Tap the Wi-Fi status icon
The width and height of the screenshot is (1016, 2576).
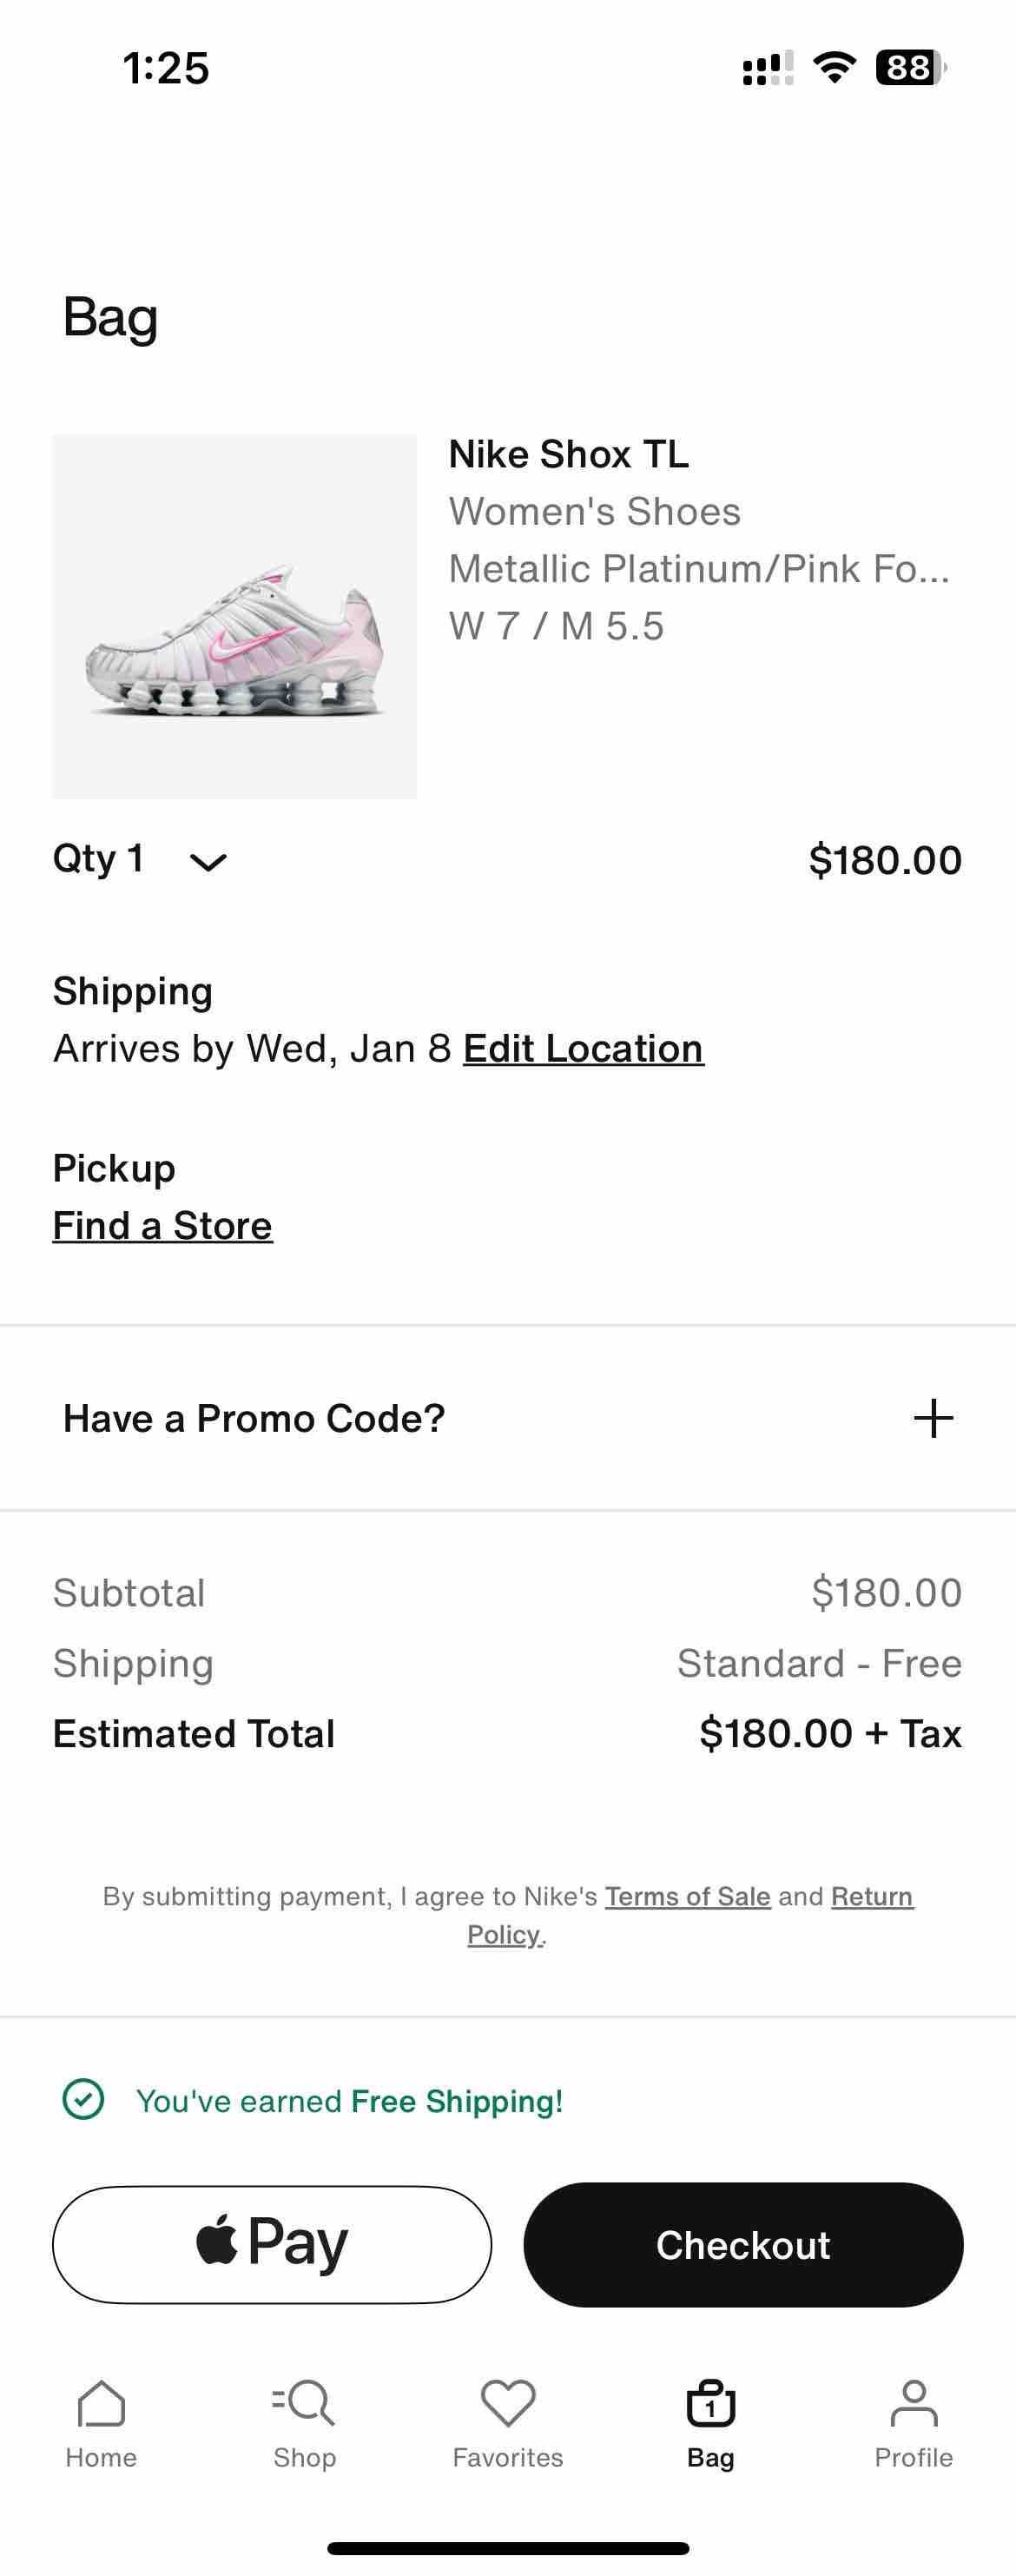(834, 67)
